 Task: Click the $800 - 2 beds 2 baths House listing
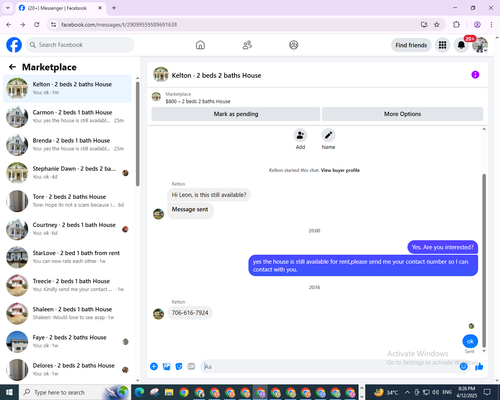pyautogui.click(x=198, y=101)
